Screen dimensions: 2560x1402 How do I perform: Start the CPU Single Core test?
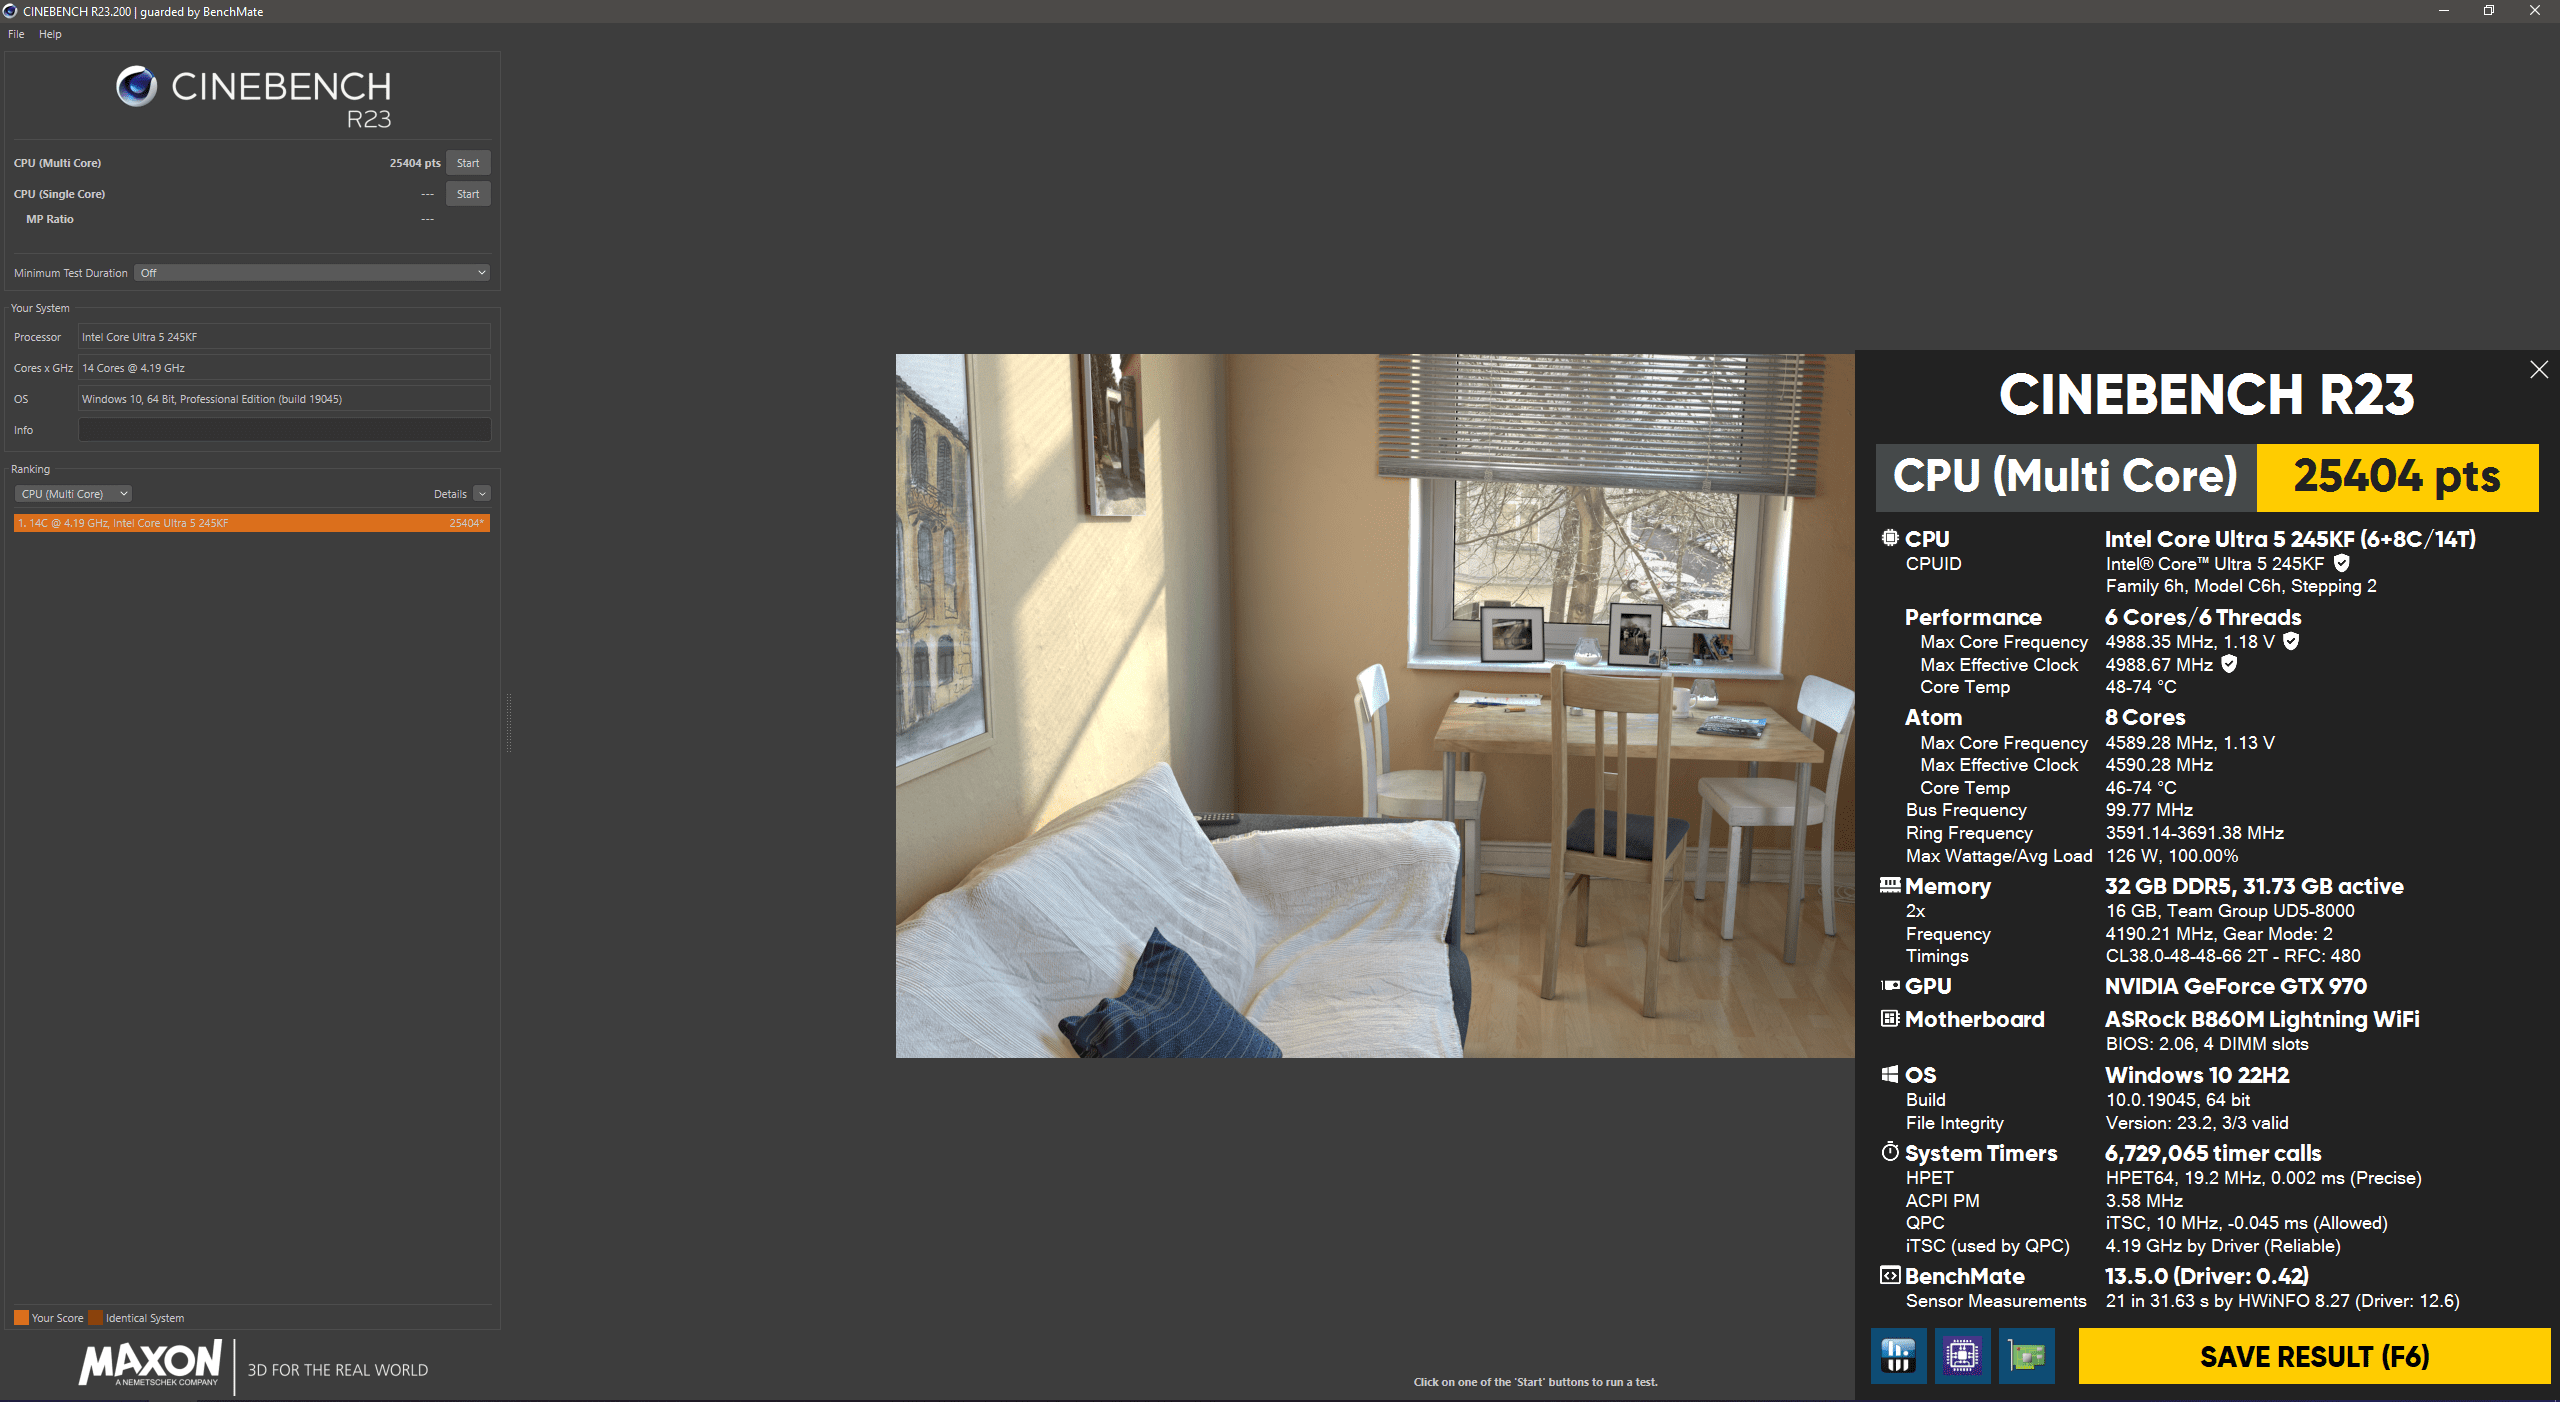467,194
